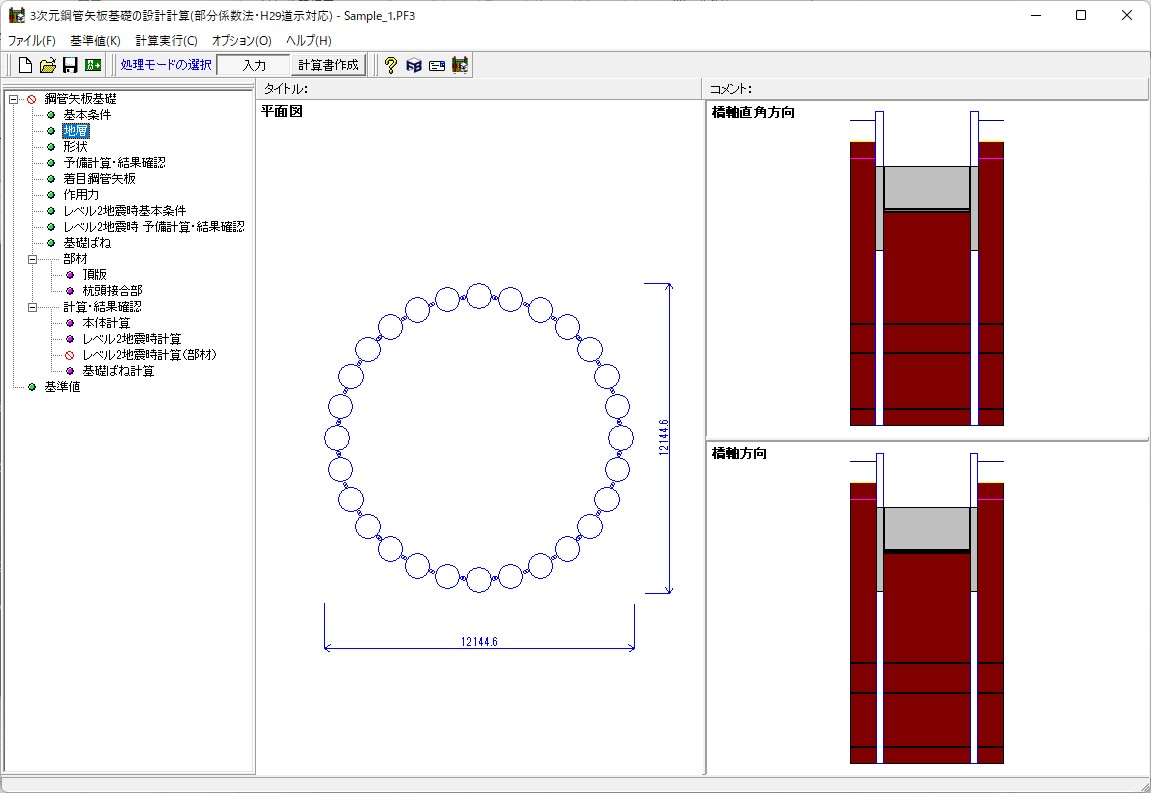Screen dimensions: 1151x793
Task: Select 本体計算 in the tree
Action: (x=106, y=323)
